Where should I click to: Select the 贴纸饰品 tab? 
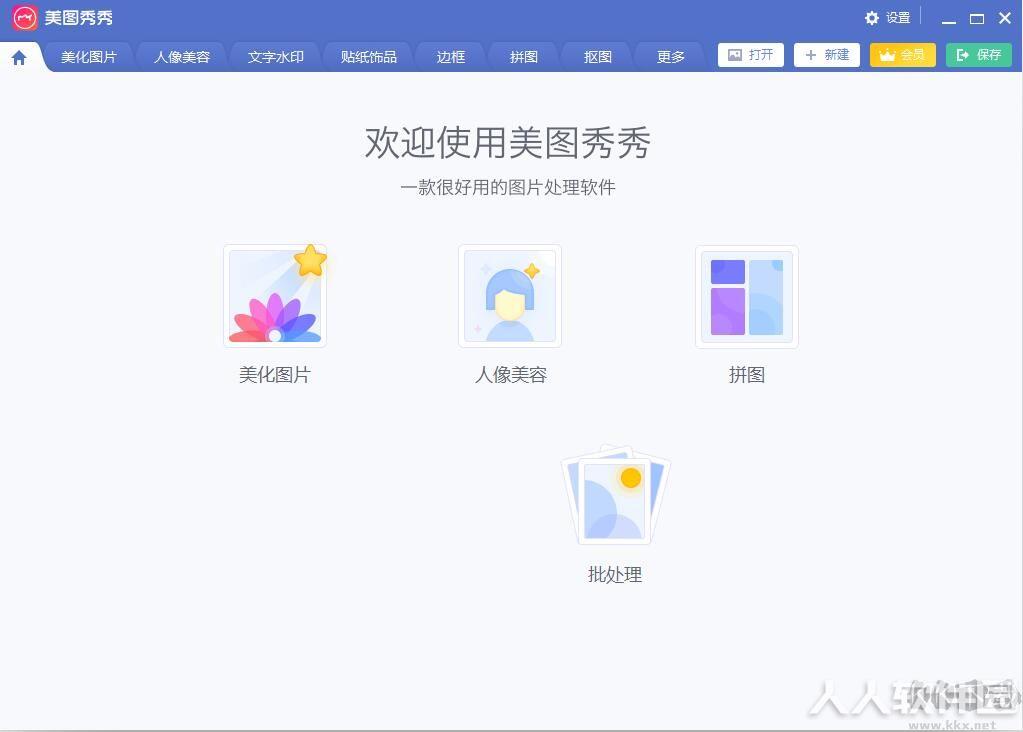click(369, 57)
